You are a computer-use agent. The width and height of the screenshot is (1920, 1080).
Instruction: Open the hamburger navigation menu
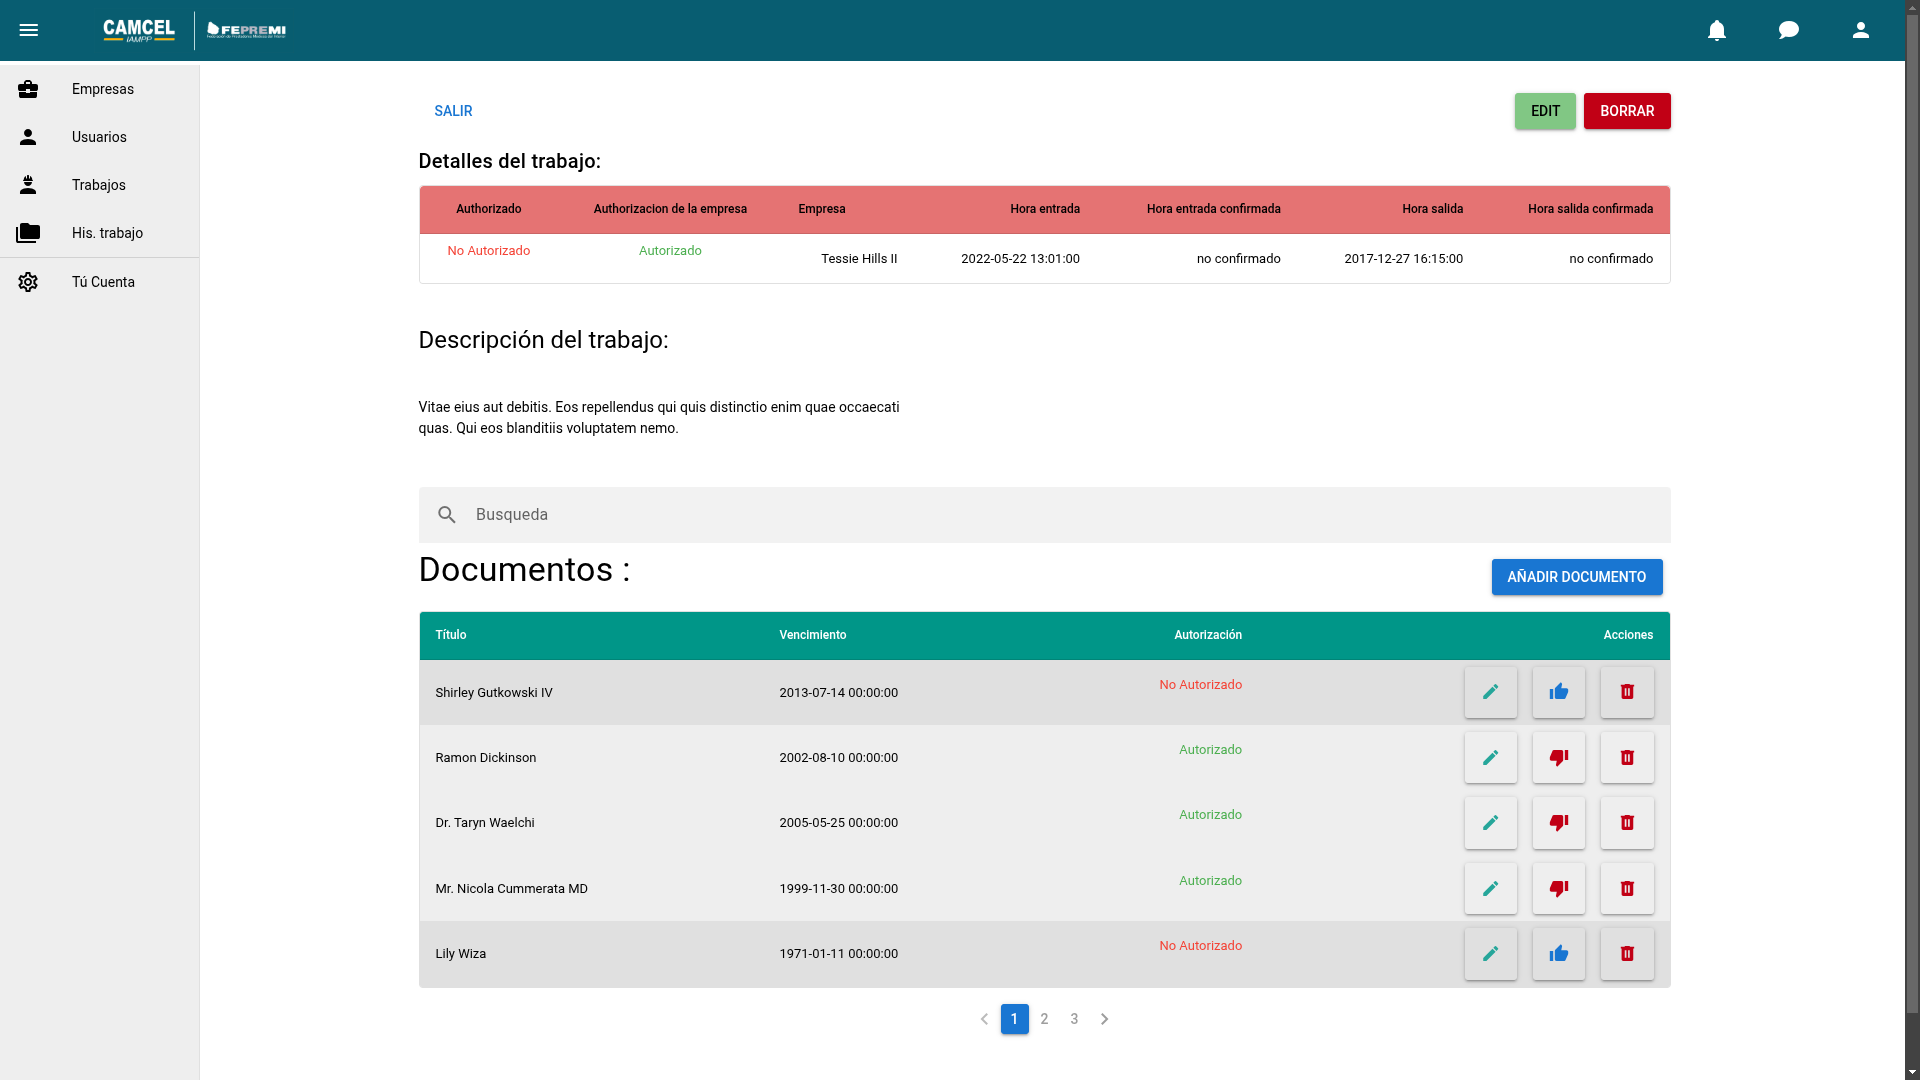tap(29, 30)
